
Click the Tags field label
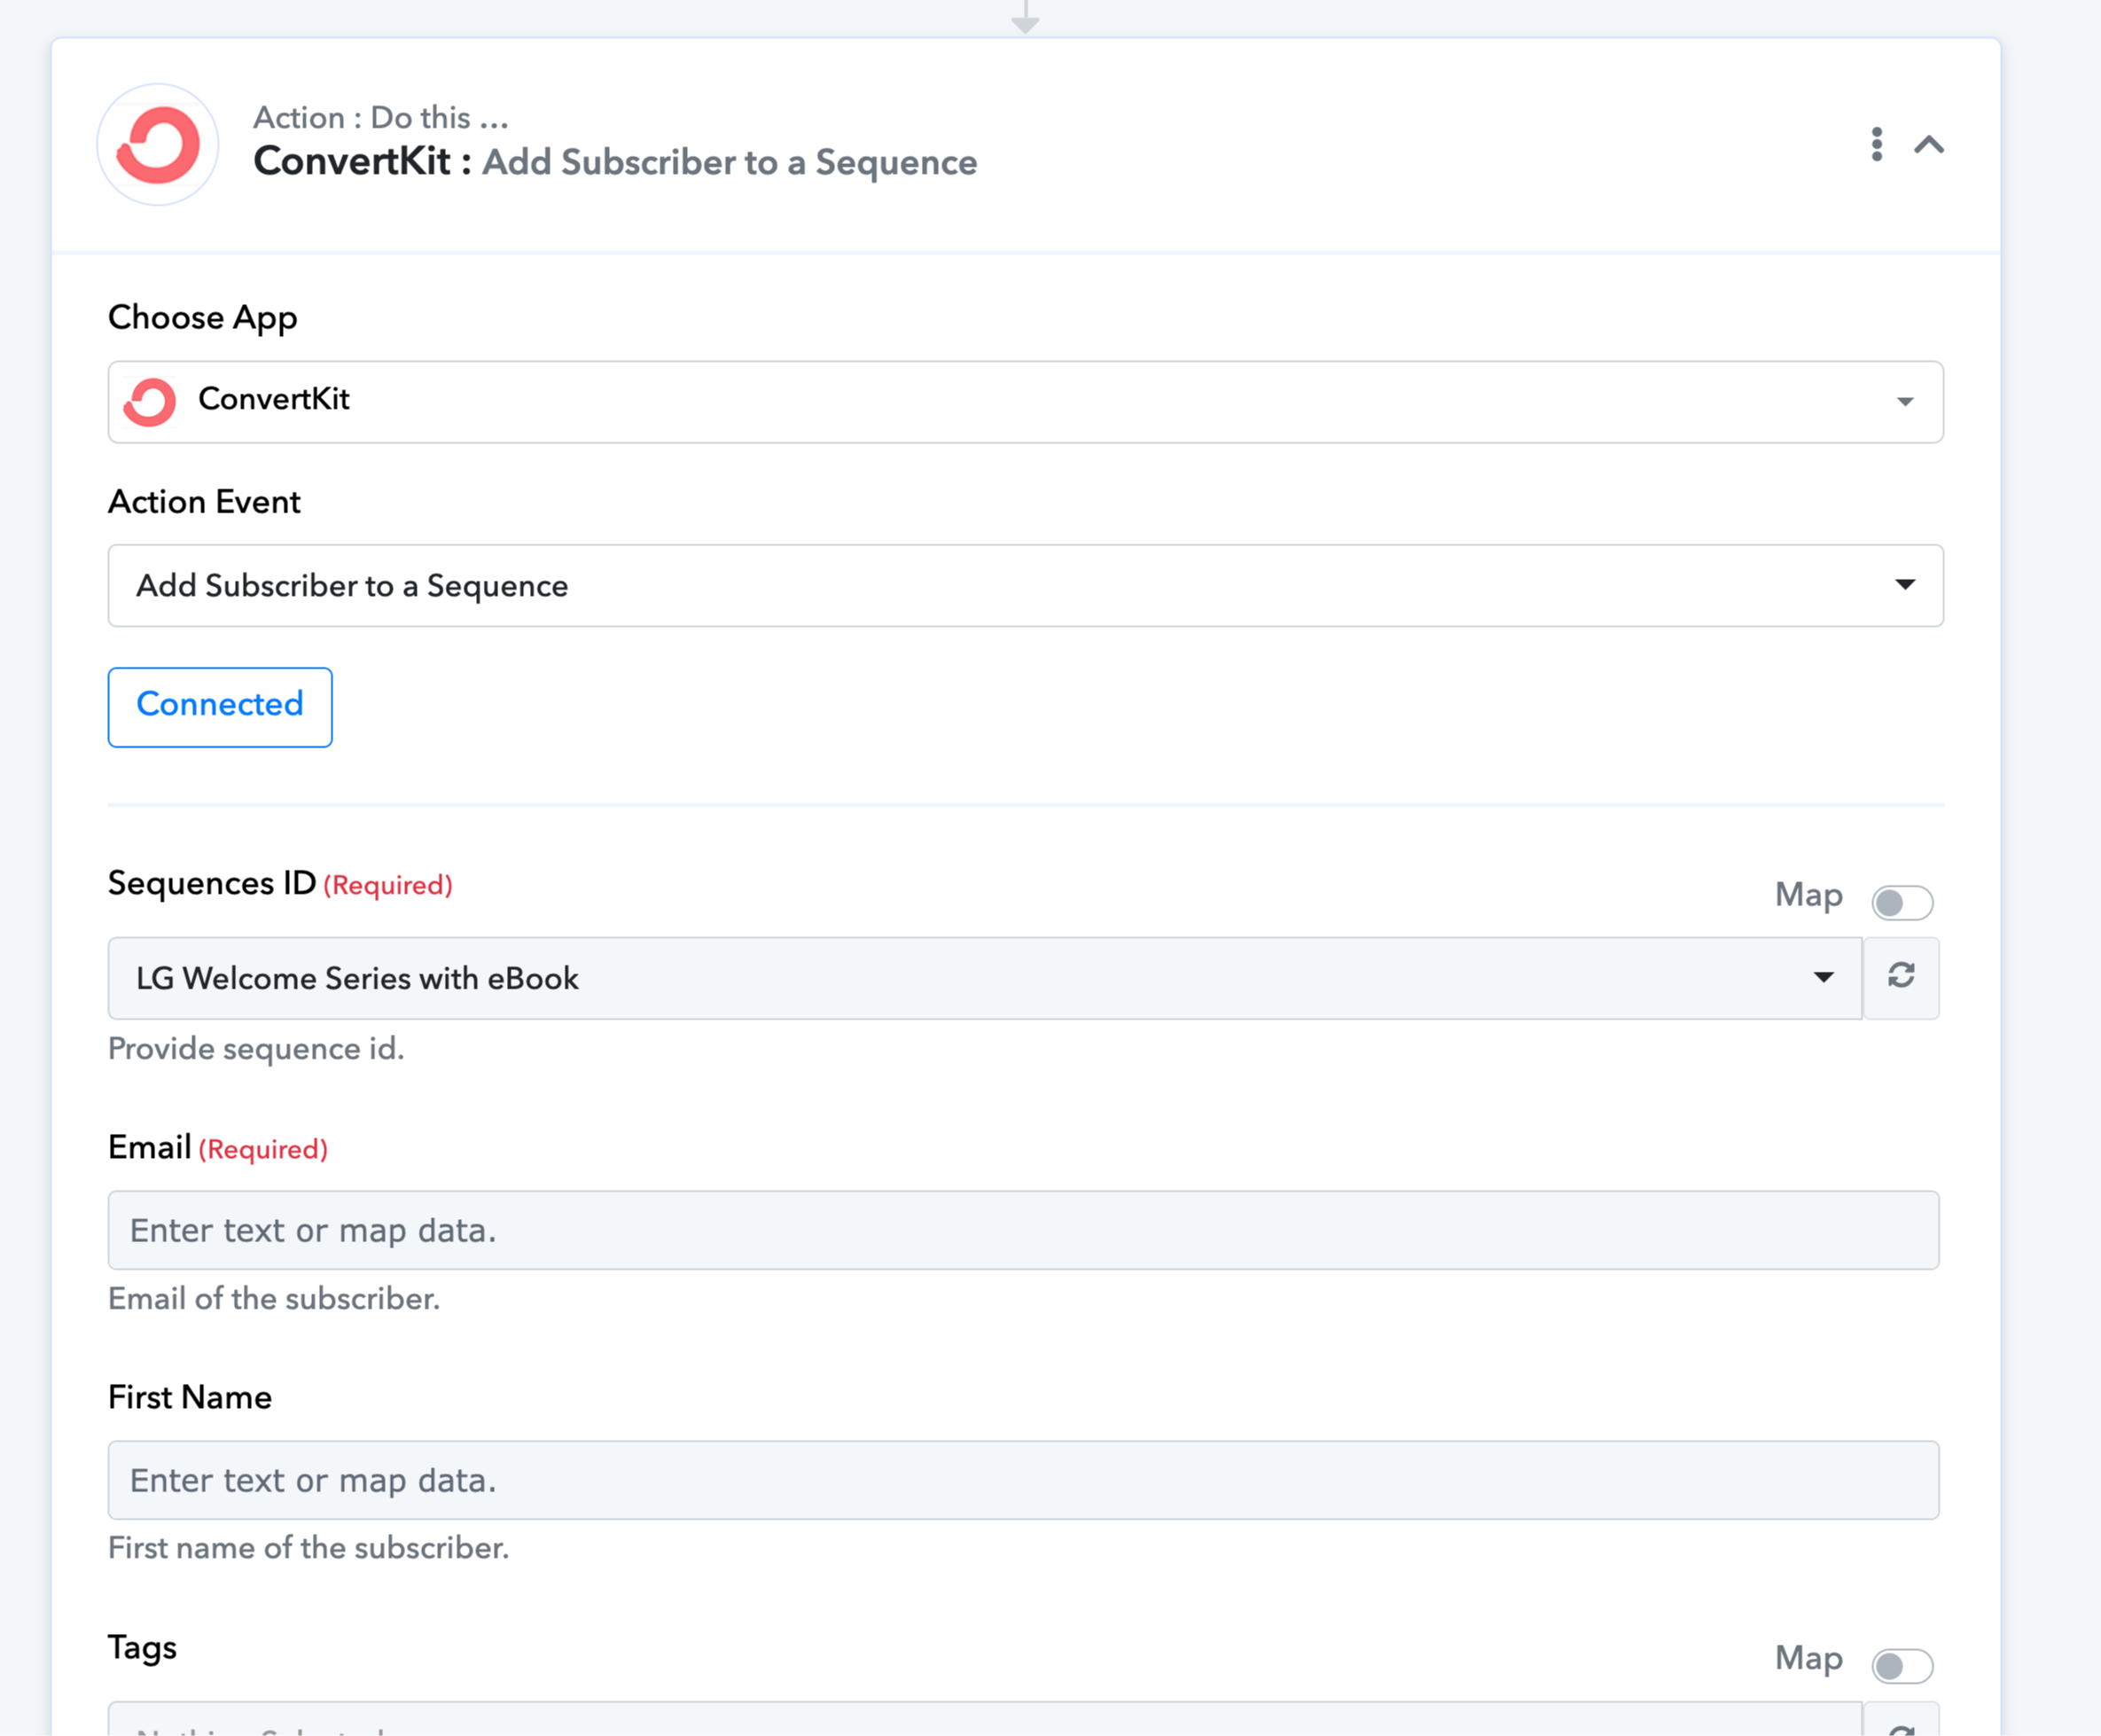click(x=142, y=1647)
